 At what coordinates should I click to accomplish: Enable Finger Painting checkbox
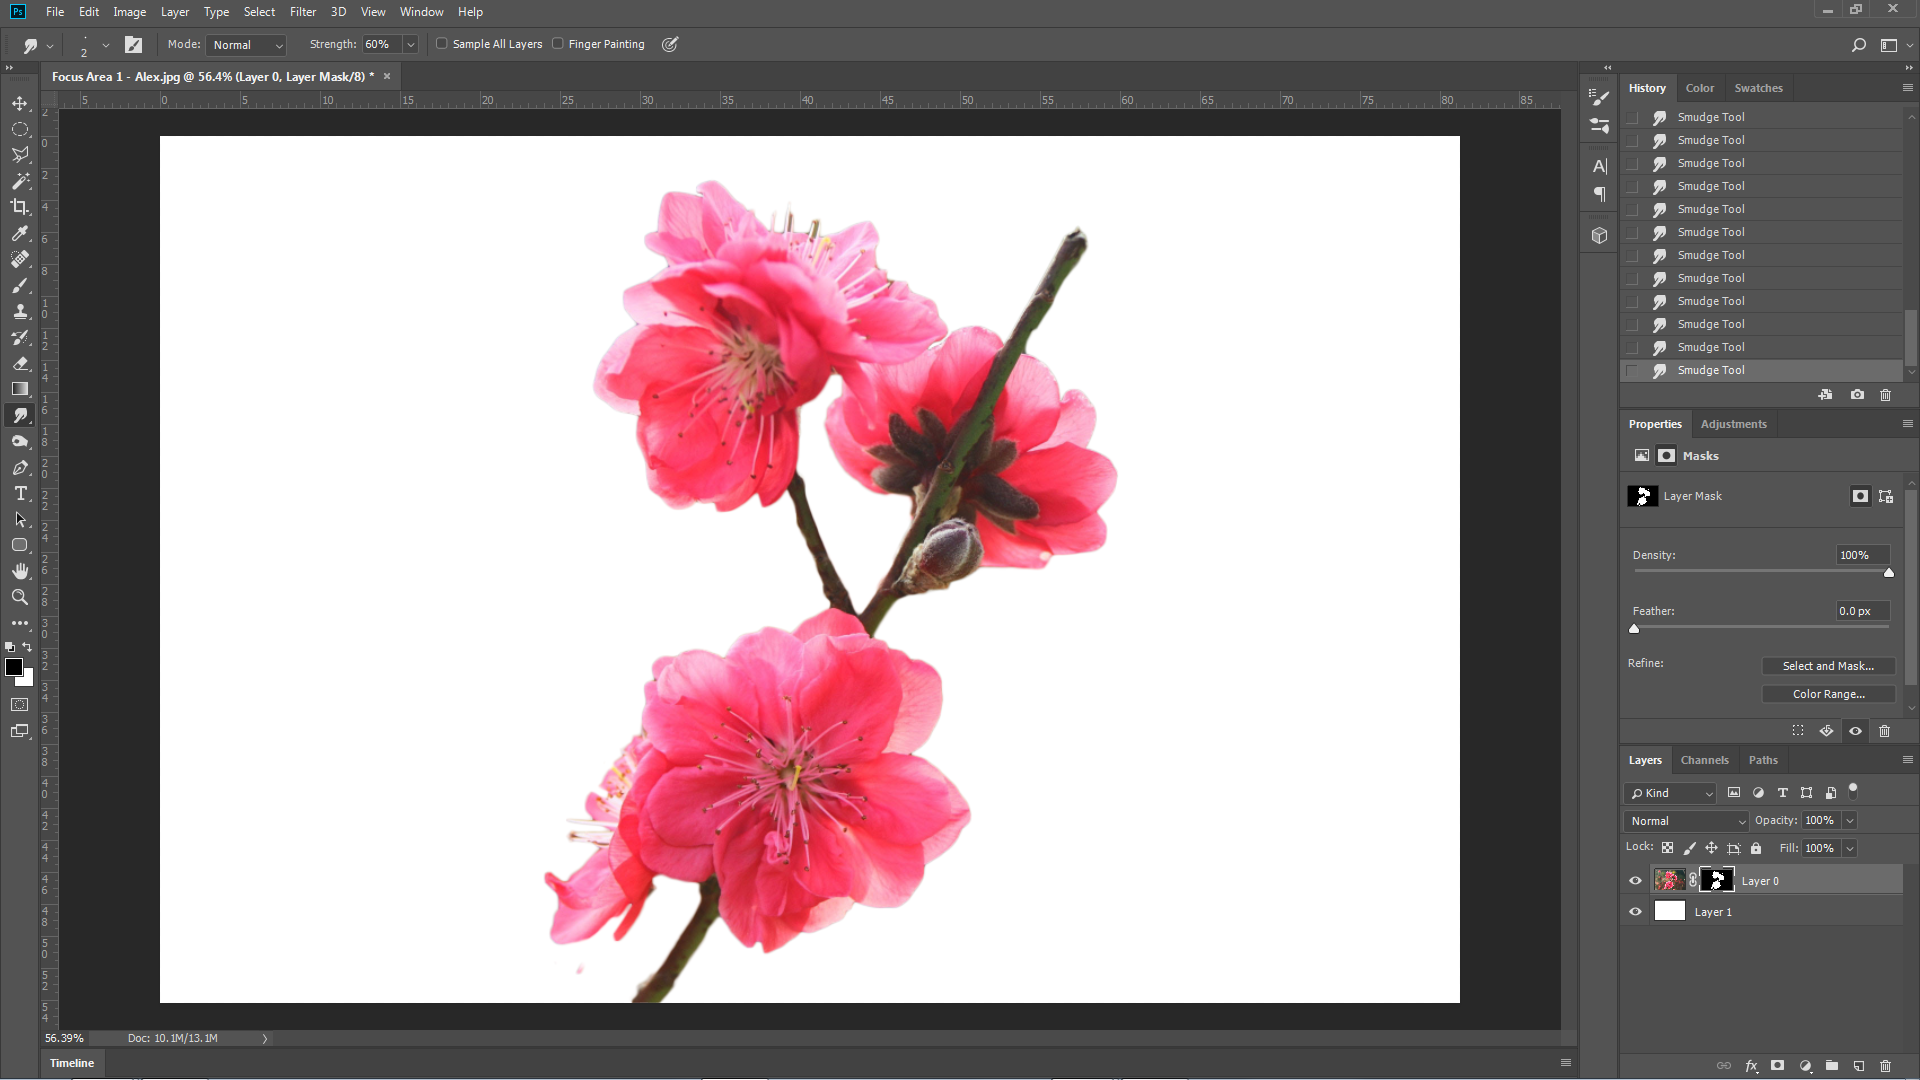[558, 44]
